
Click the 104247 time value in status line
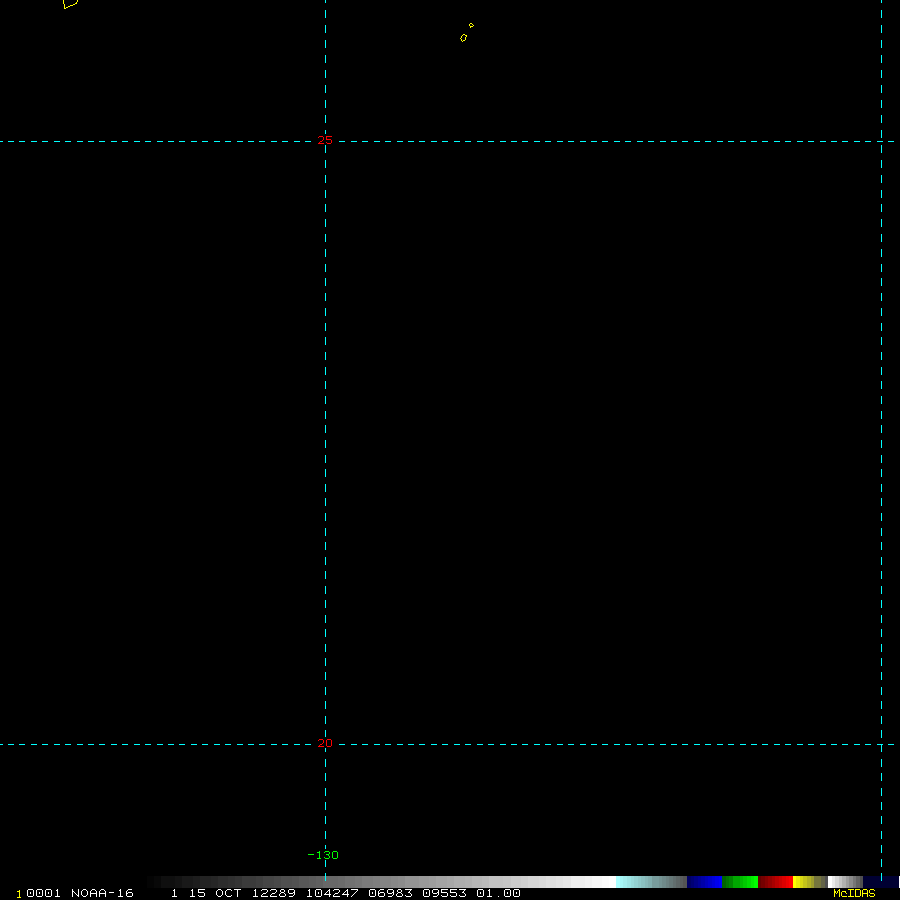point(332,894)
